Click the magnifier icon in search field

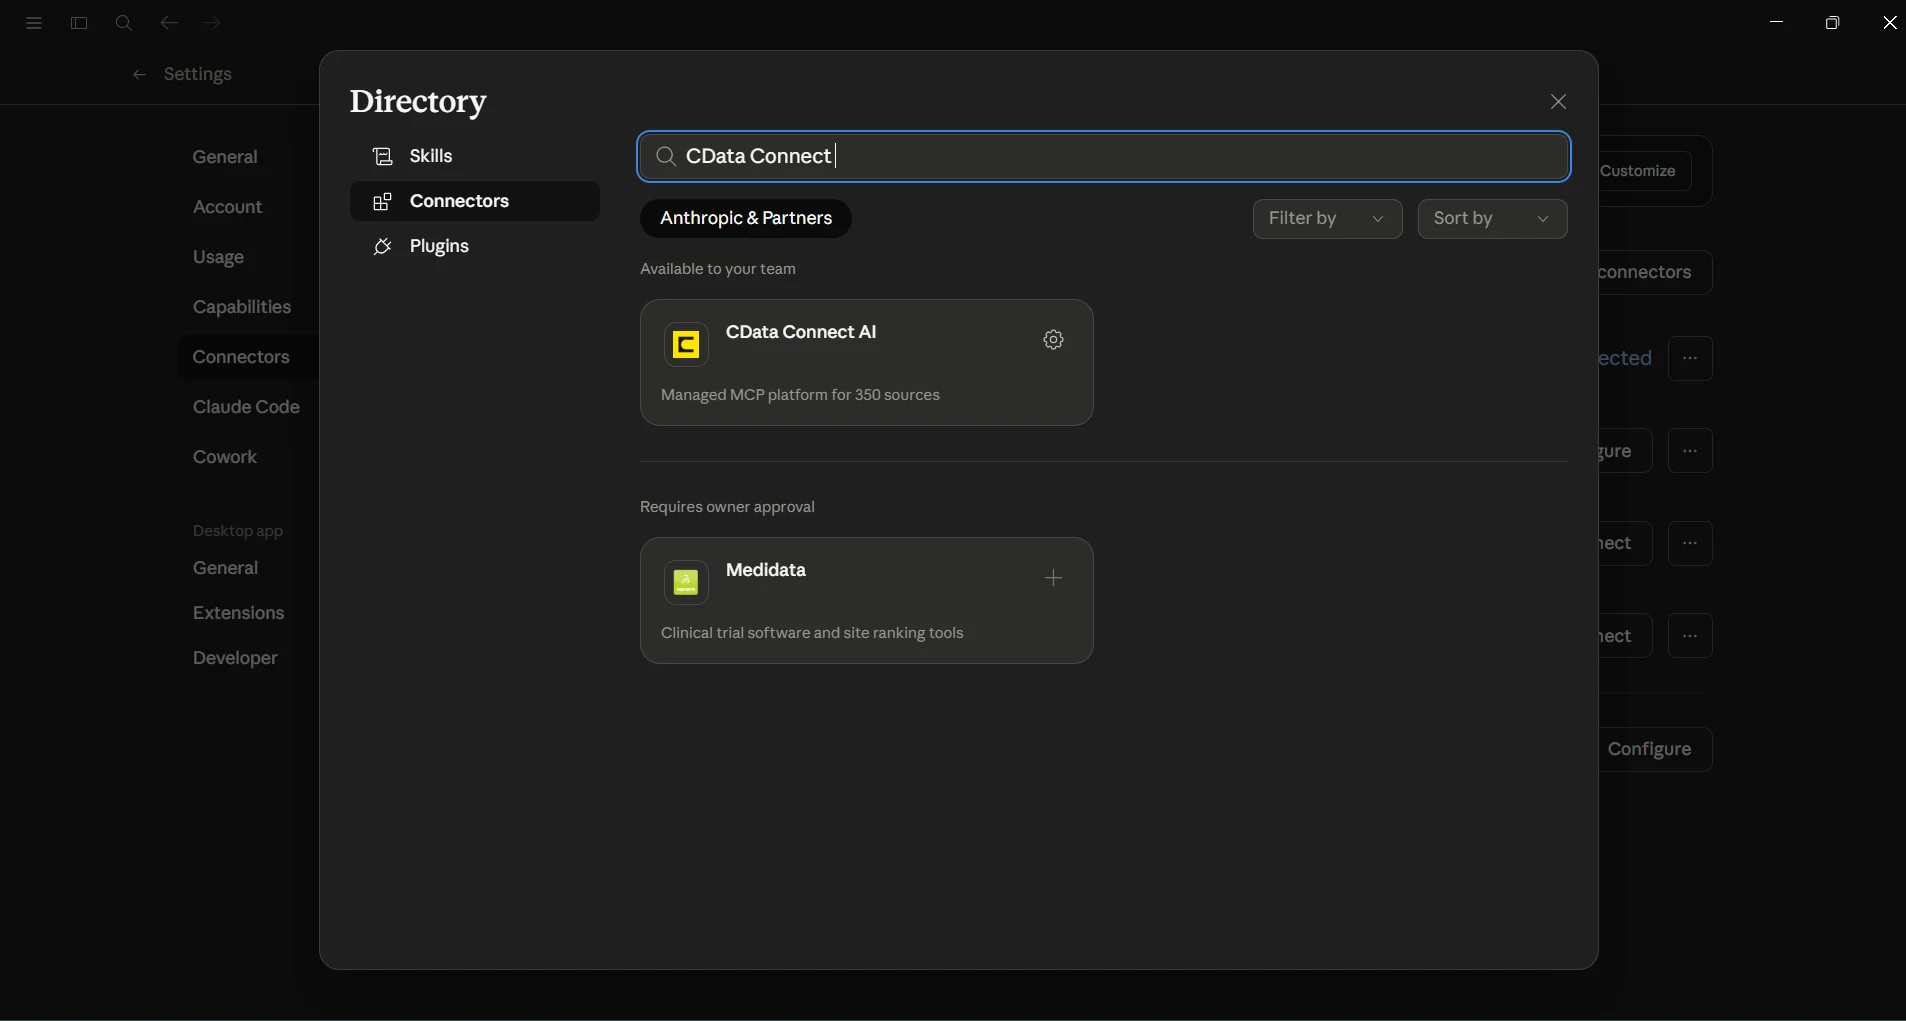(x=666, y=156)
